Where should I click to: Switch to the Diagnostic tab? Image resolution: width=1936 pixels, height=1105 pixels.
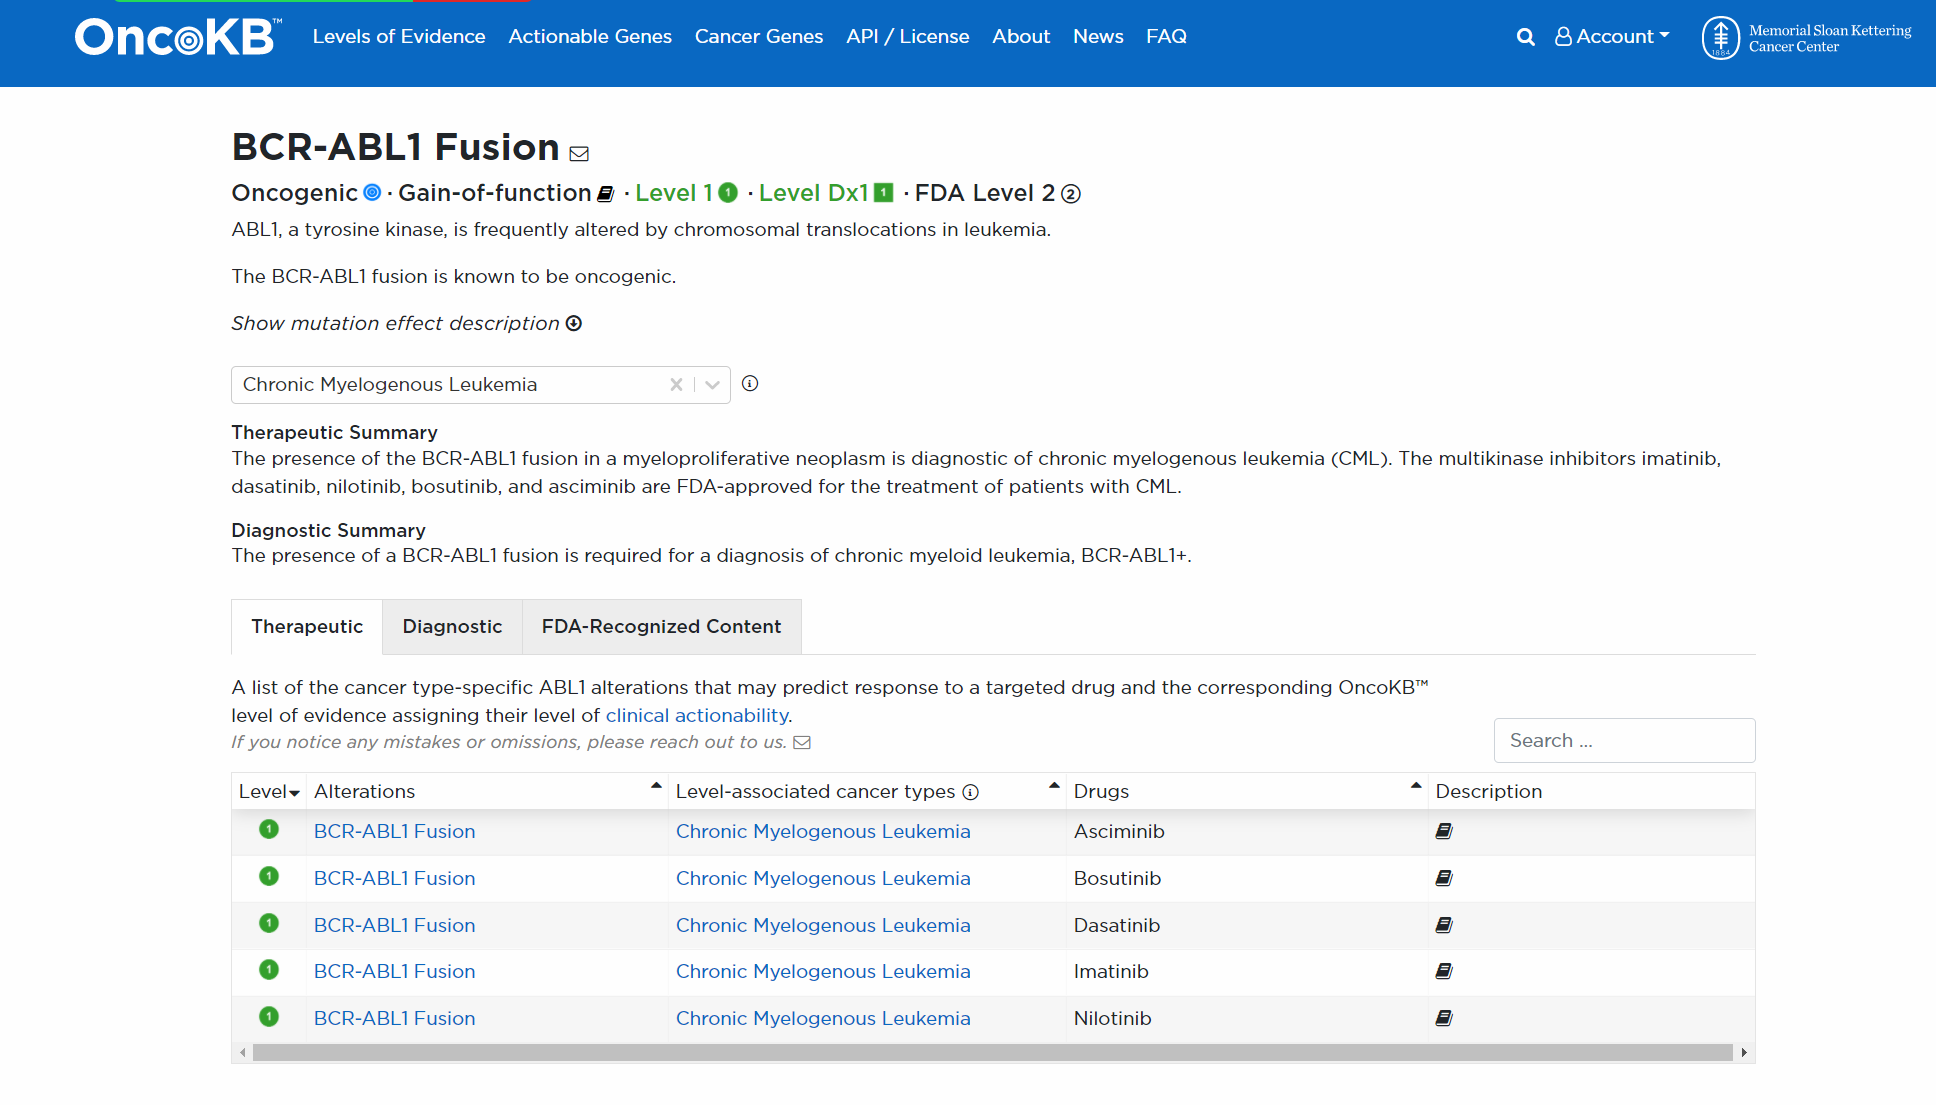click(452, 626)
